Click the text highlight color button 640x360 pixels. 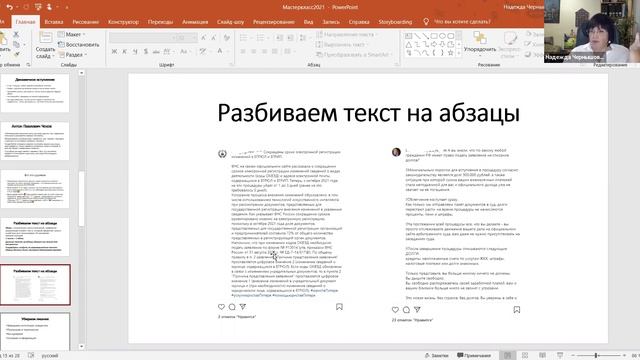point(203,51)
